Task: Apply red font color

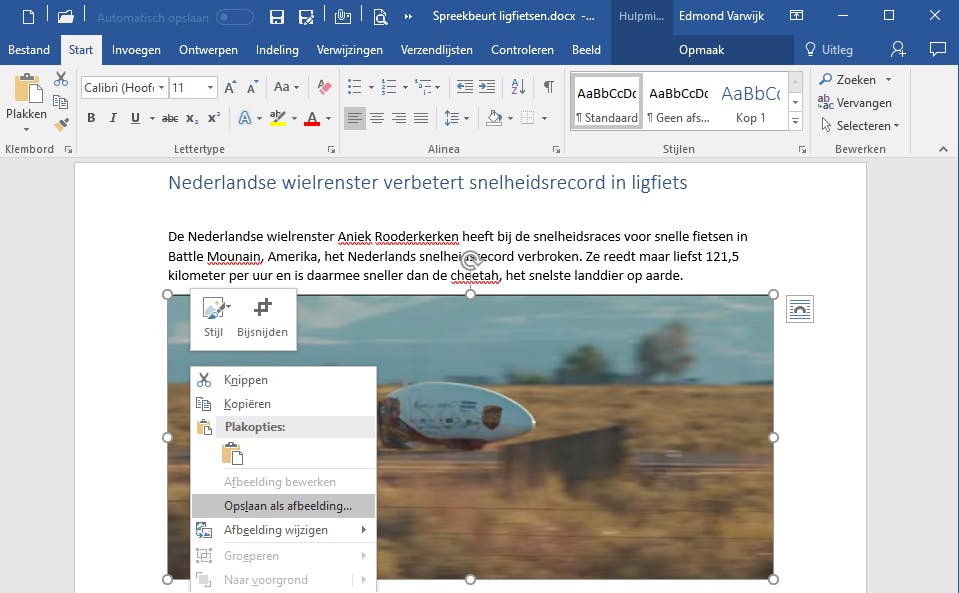Action: [x=312, y=118]
